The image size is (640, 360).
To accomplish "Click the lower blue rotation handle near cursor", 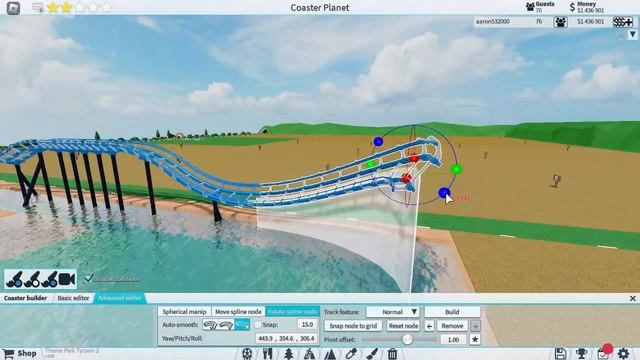I will [444, 192].
